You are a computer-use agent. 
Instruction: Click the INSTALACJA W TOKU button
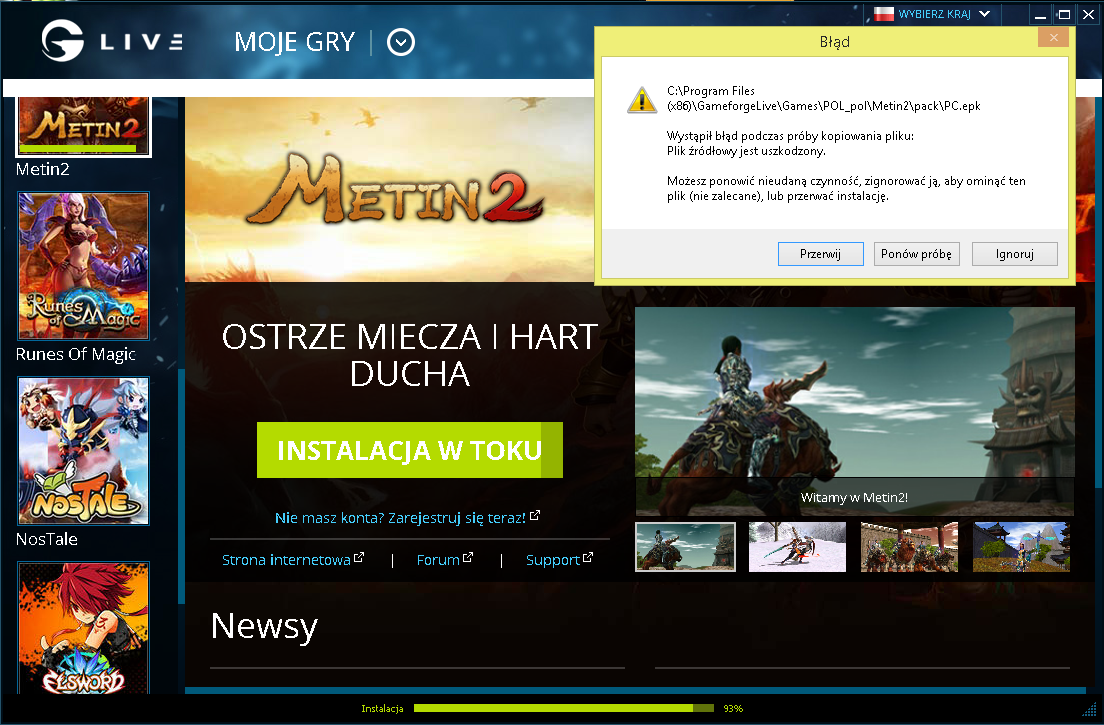(410, 450)
